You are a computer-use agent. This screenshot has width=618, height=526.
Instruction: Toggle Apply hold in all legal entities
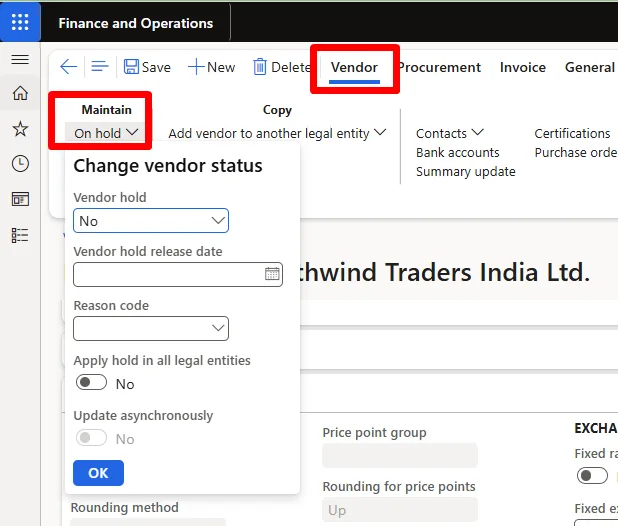tap(91, 382)
